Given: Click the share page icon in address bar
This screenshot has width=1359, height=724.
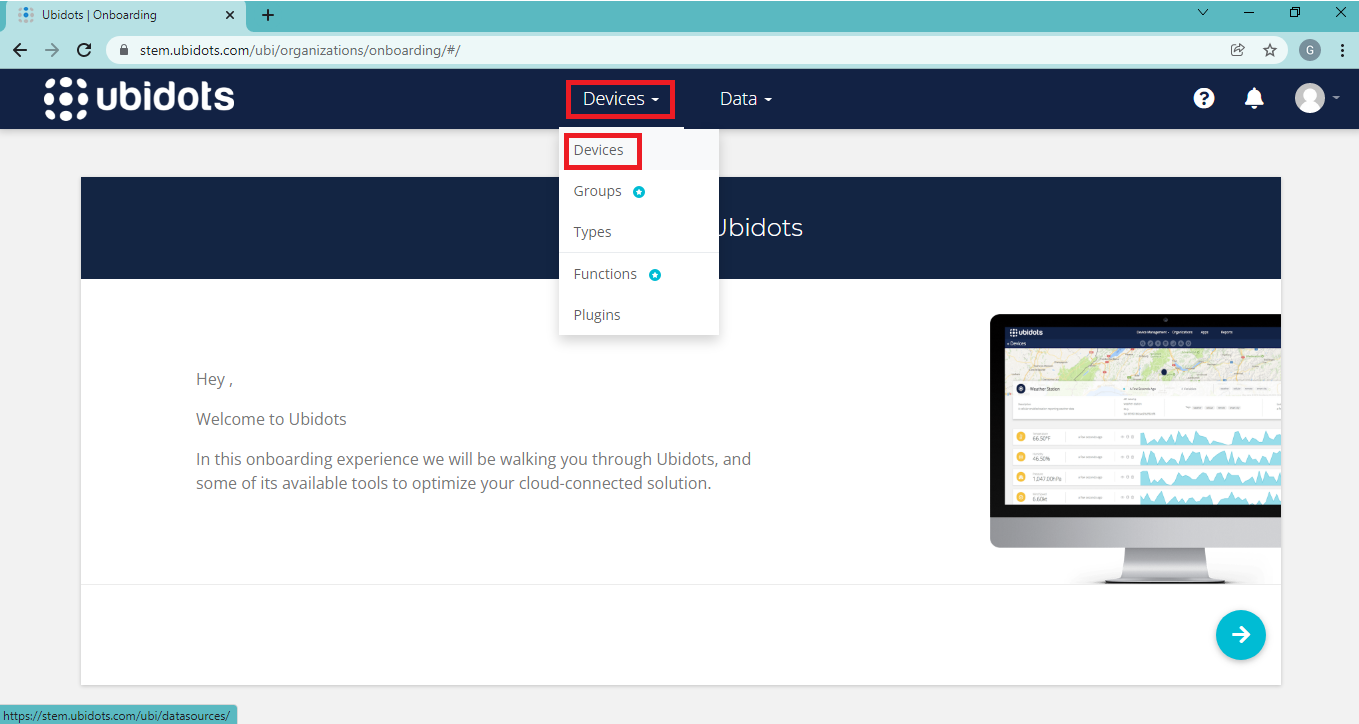Looking at the screenshot, I should [1238, 50].
